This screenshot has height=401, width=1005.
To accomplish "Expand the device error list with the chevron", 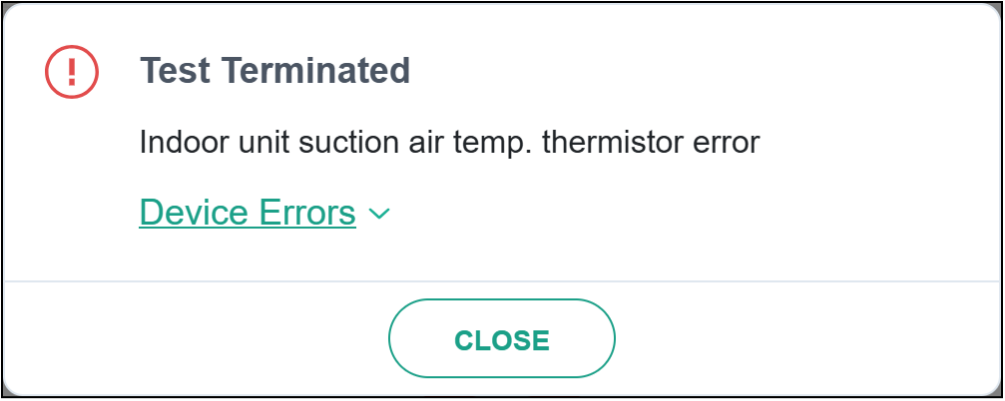I will [379, 214].
